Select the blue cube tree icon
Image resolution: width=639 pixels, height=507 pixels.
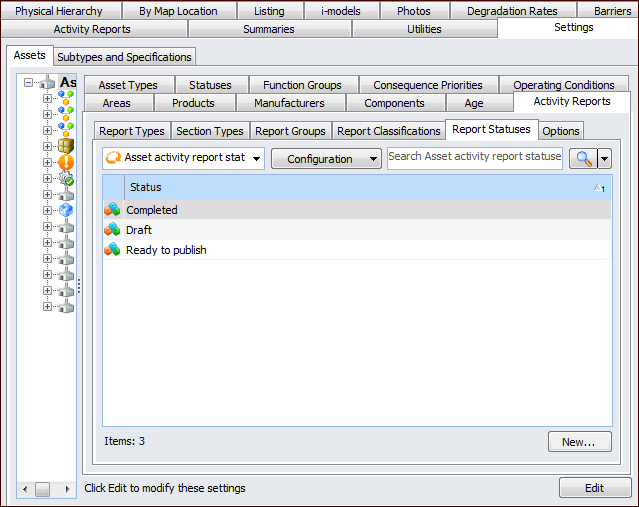(x=66, y=210)
